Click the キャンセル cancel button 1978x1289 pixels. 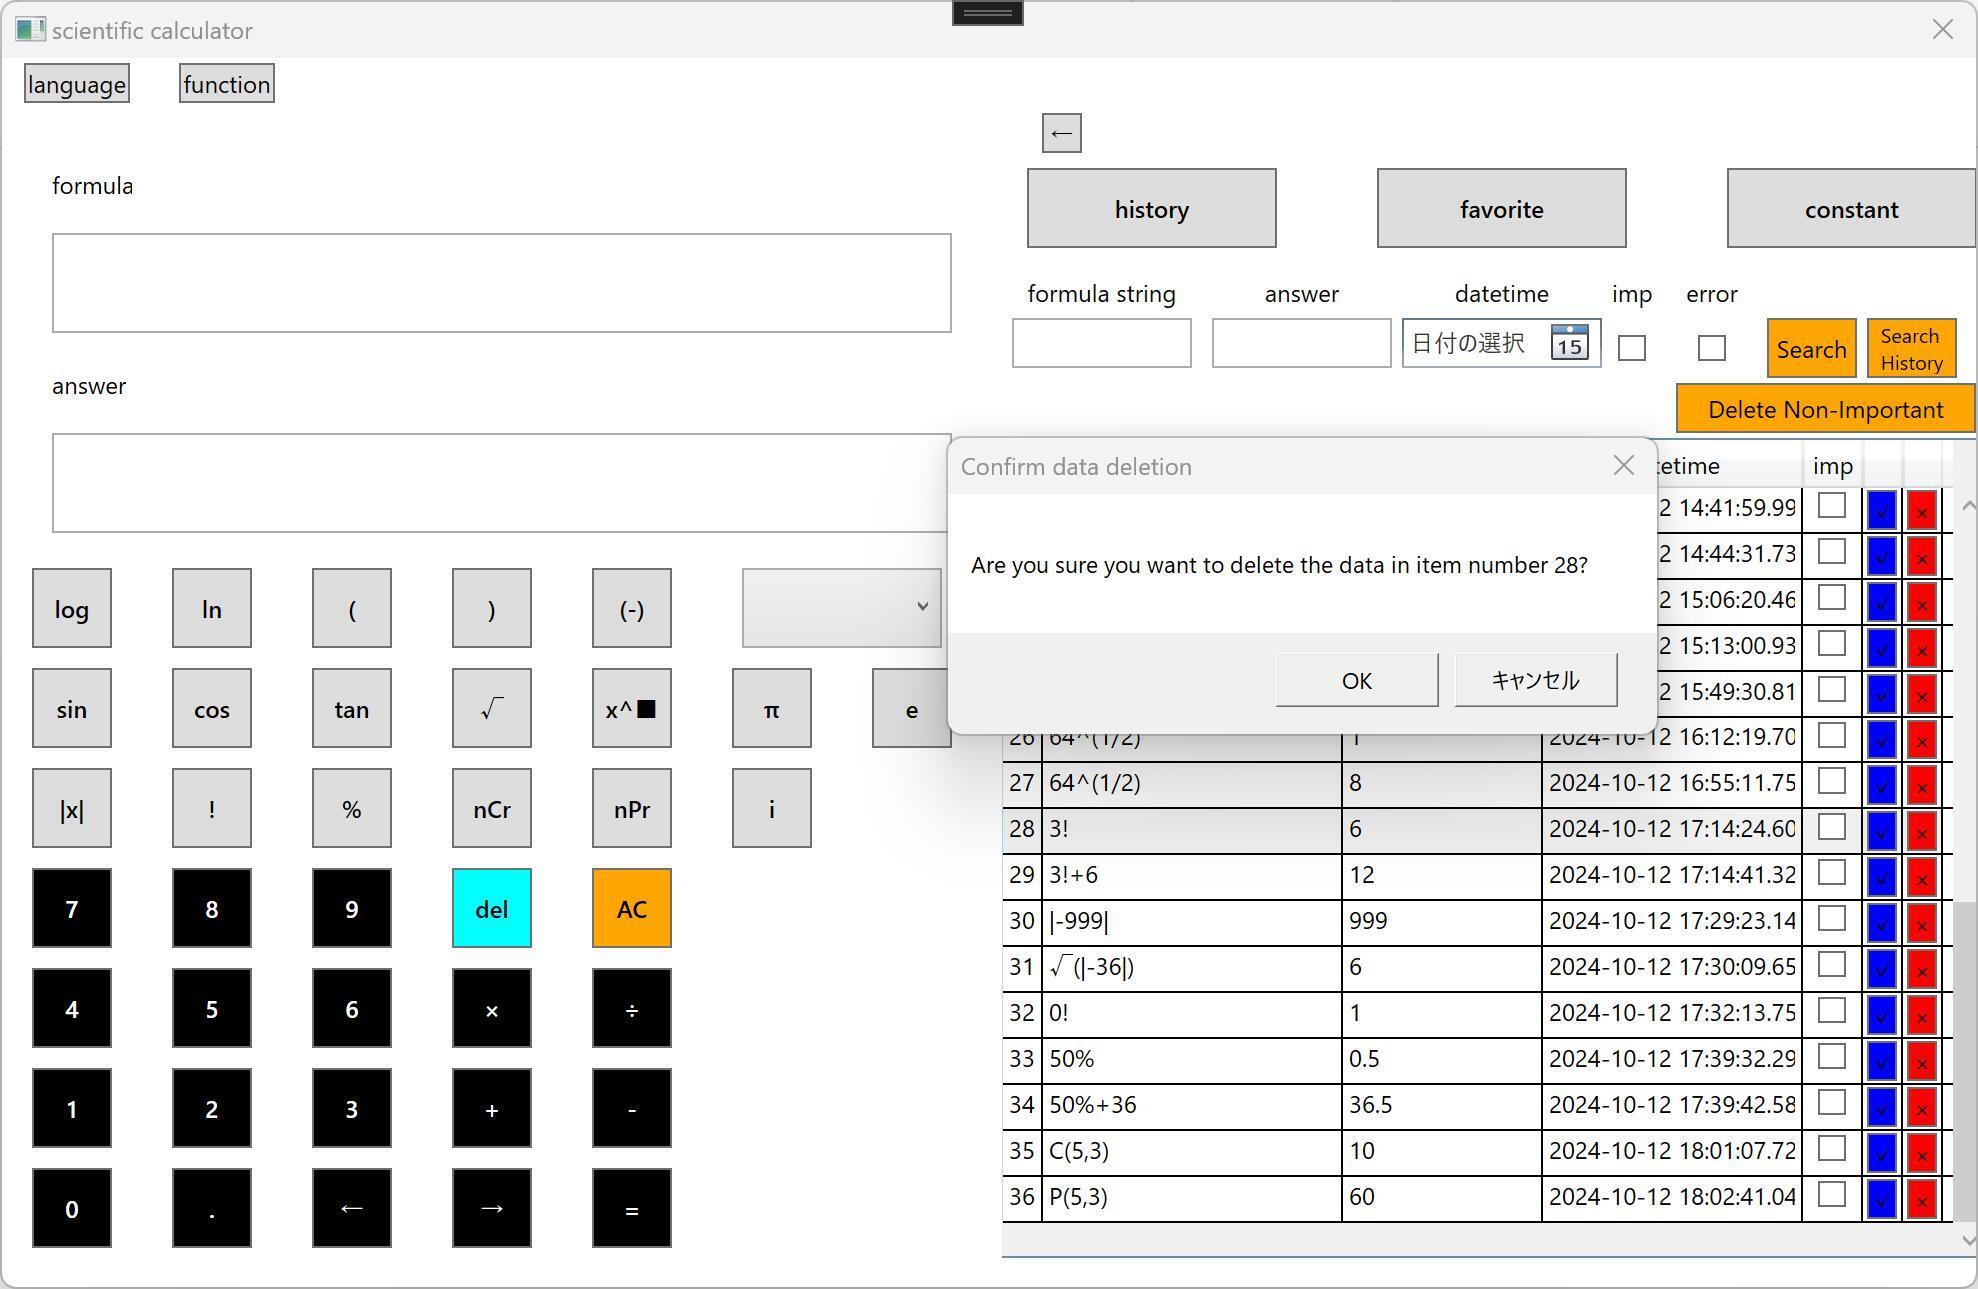[1535, 681]
